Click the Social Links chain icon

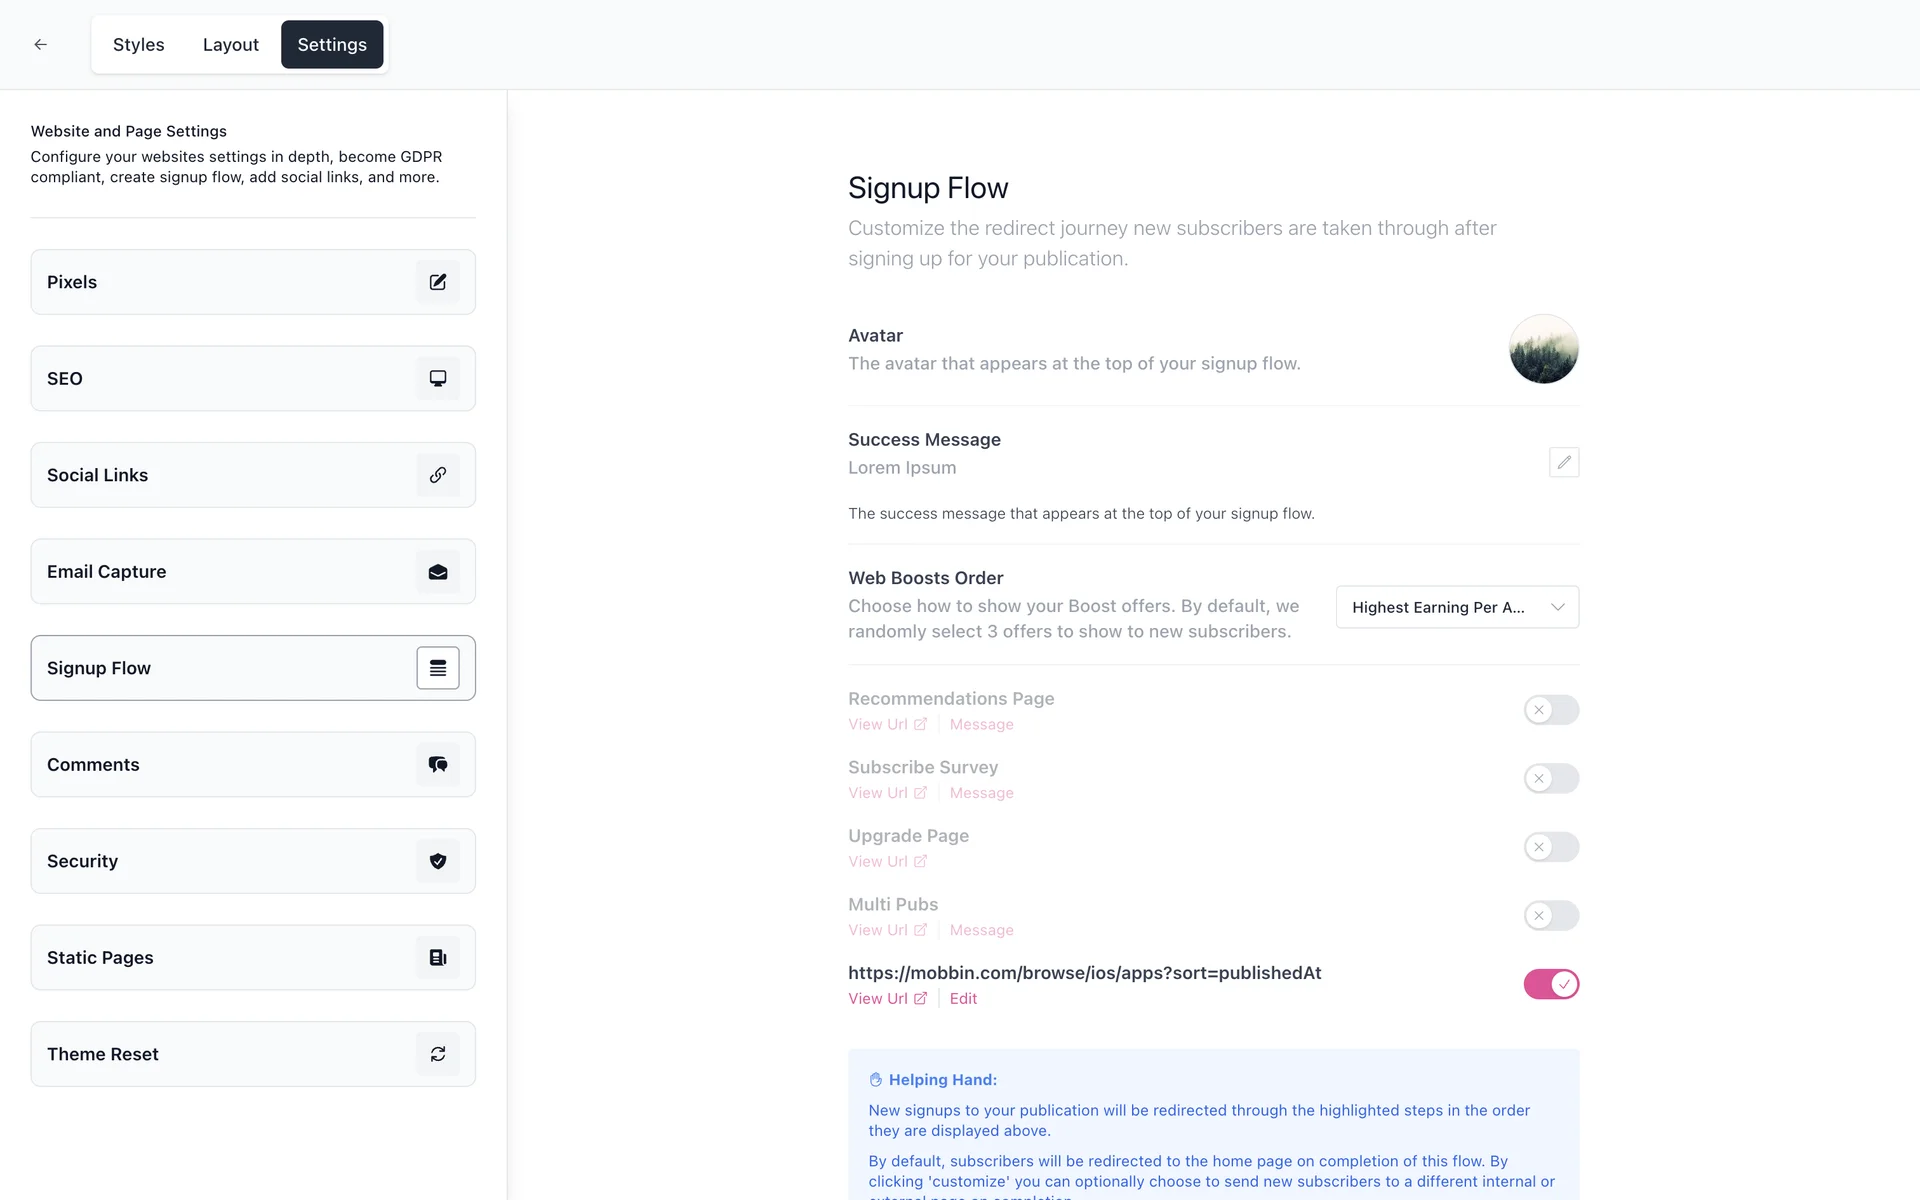pos(438,475)
